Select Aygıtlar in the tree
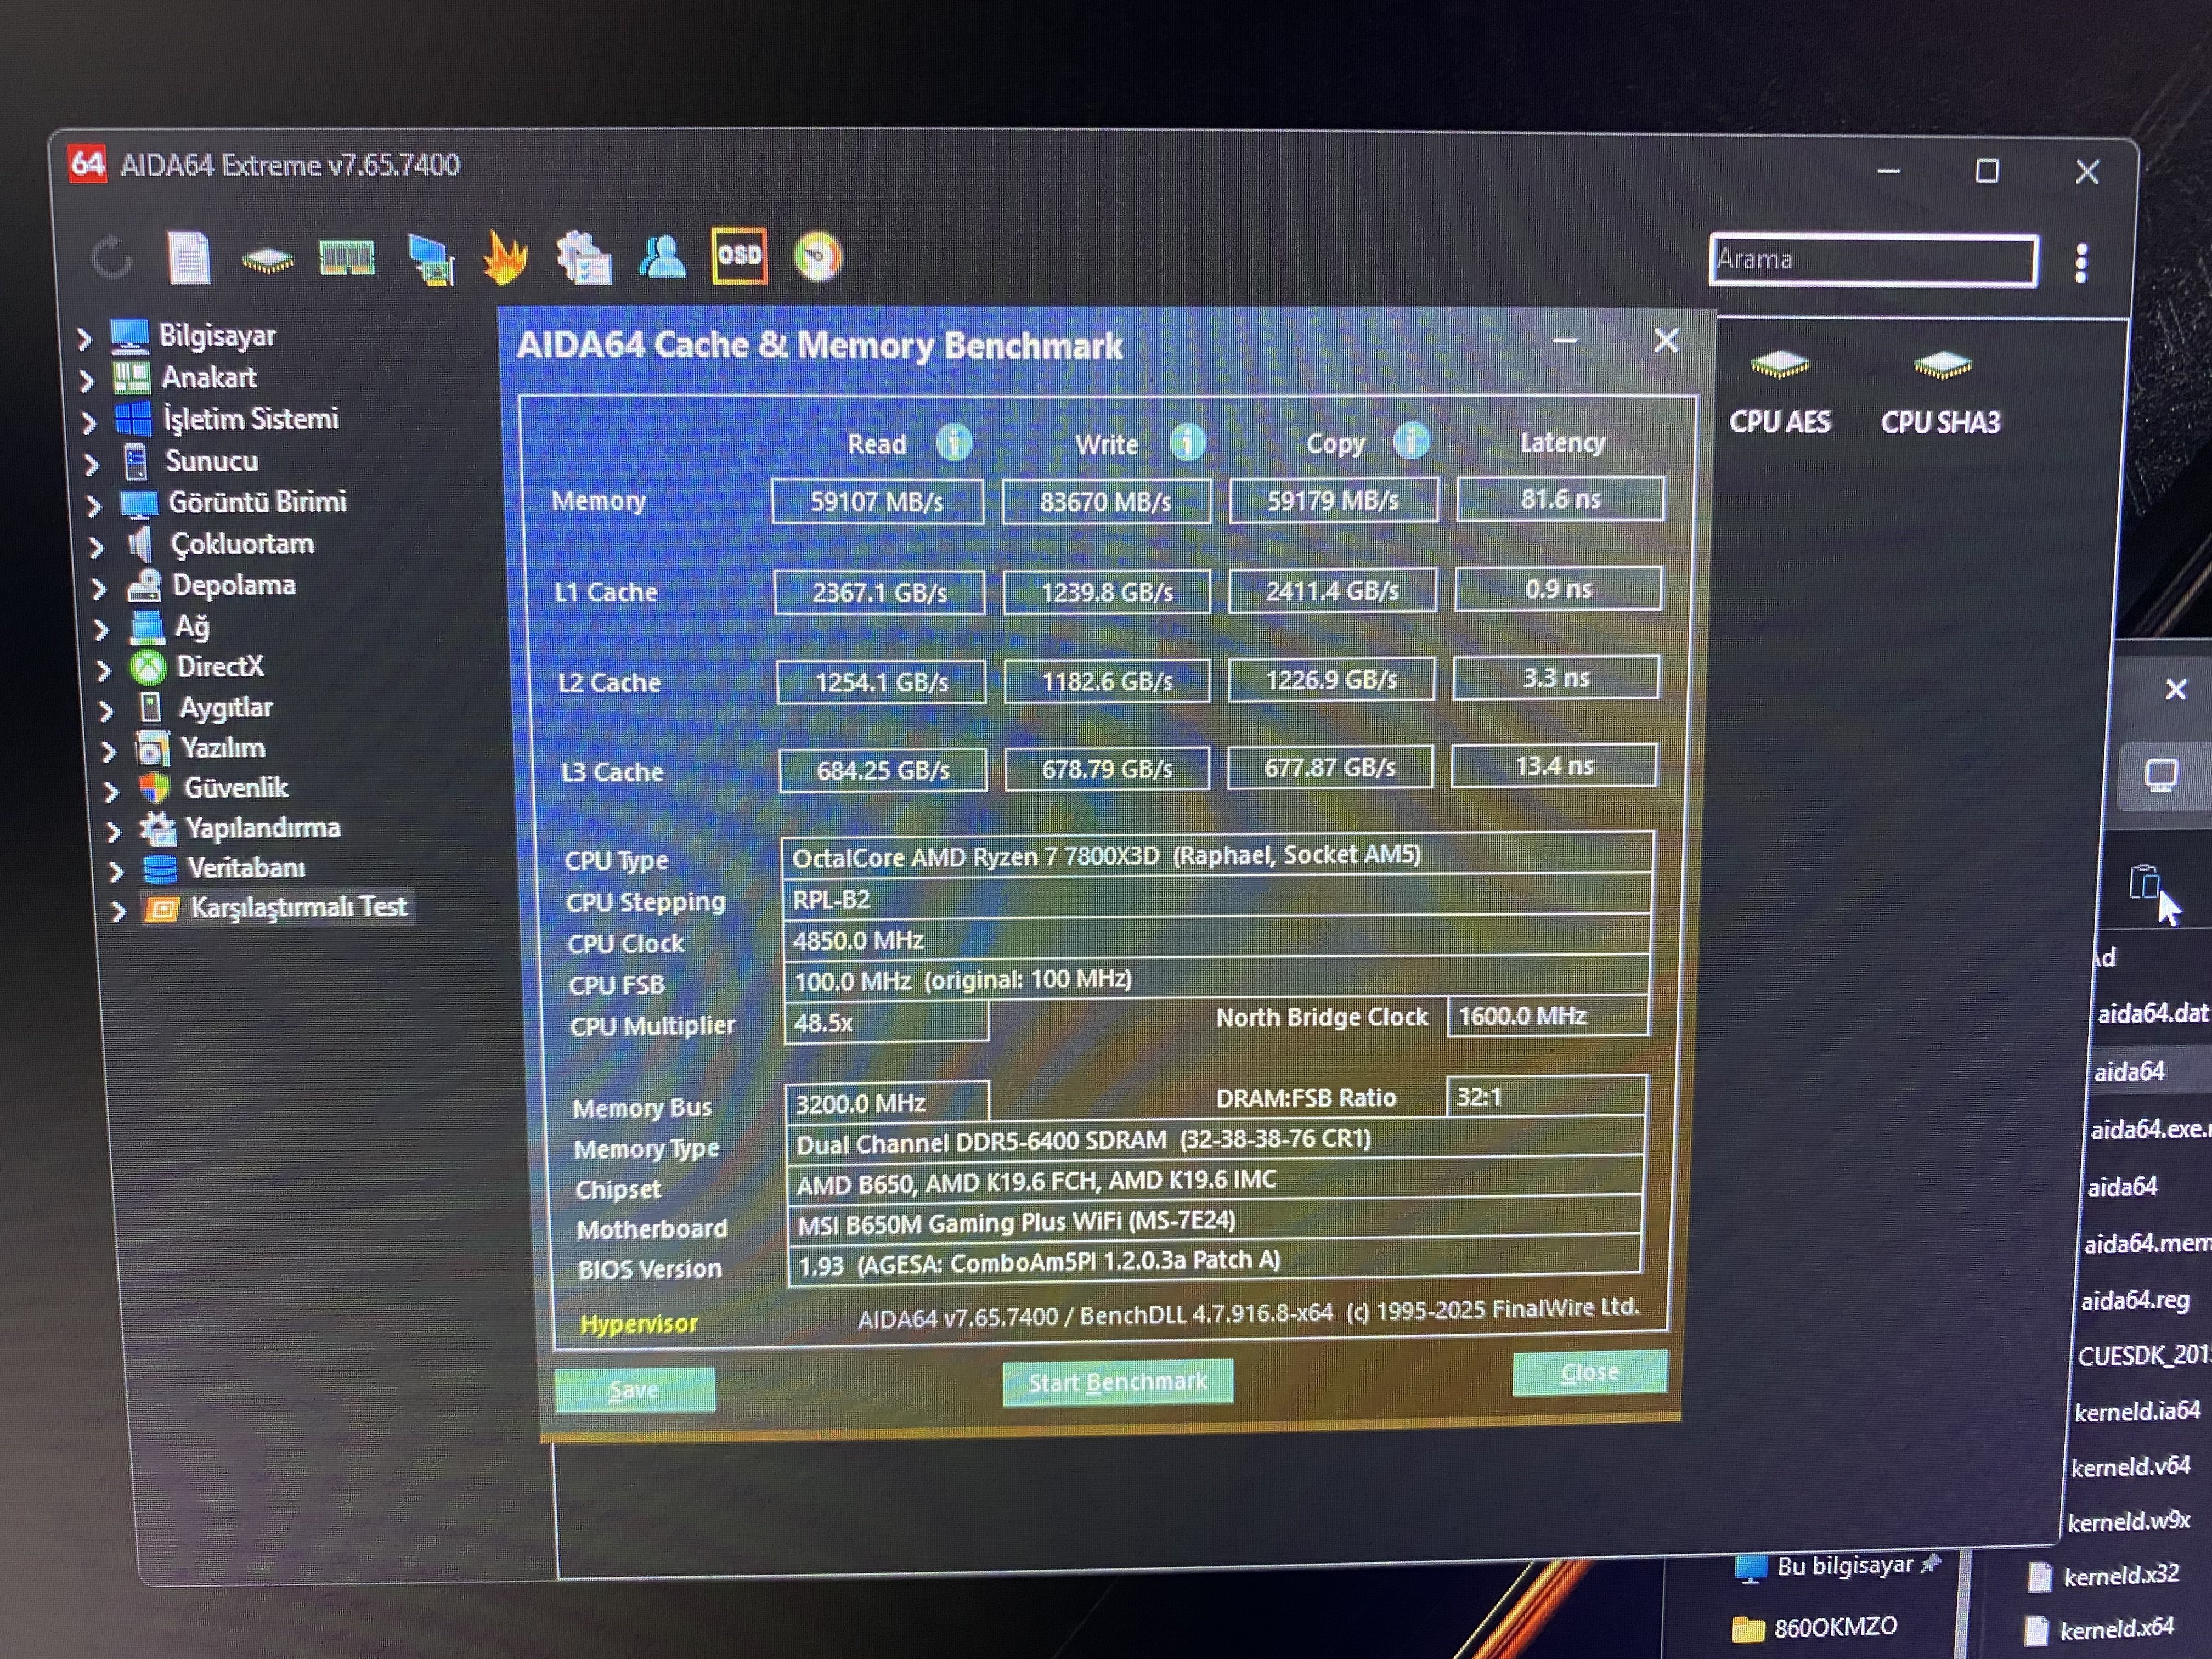Screen dimensions: 2212x1659 (225, 708)
